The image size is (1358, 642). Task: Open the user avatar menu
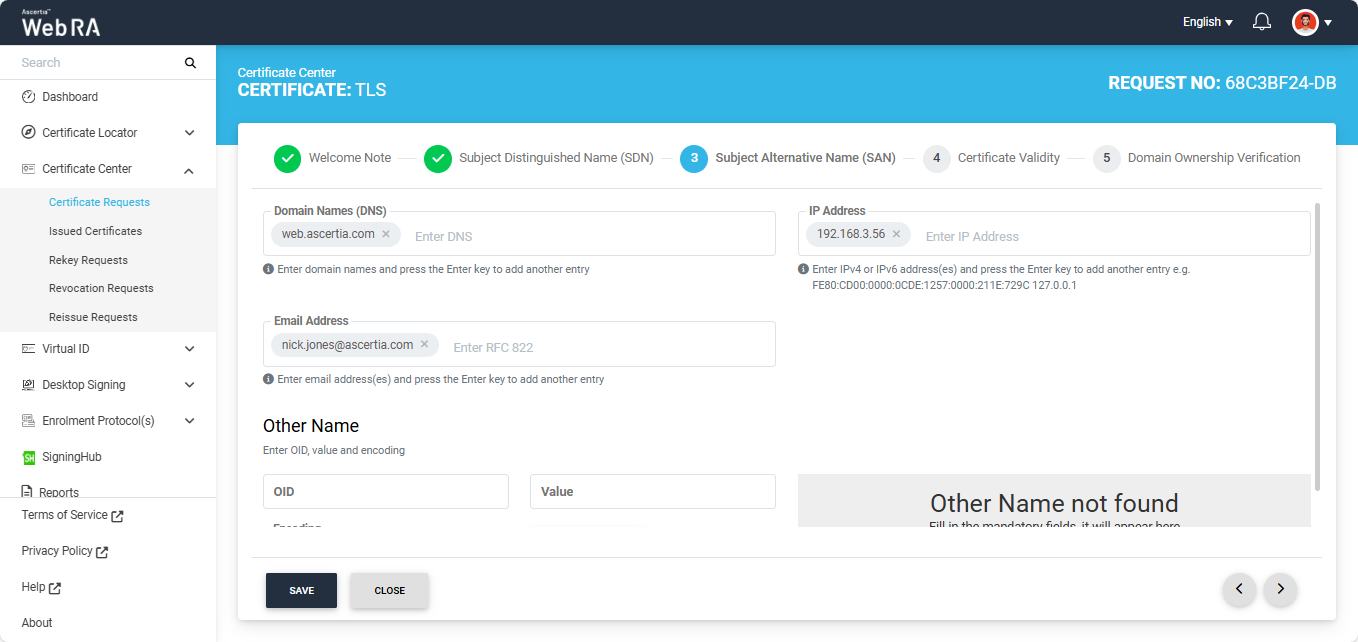click(x=1311, y=22)
